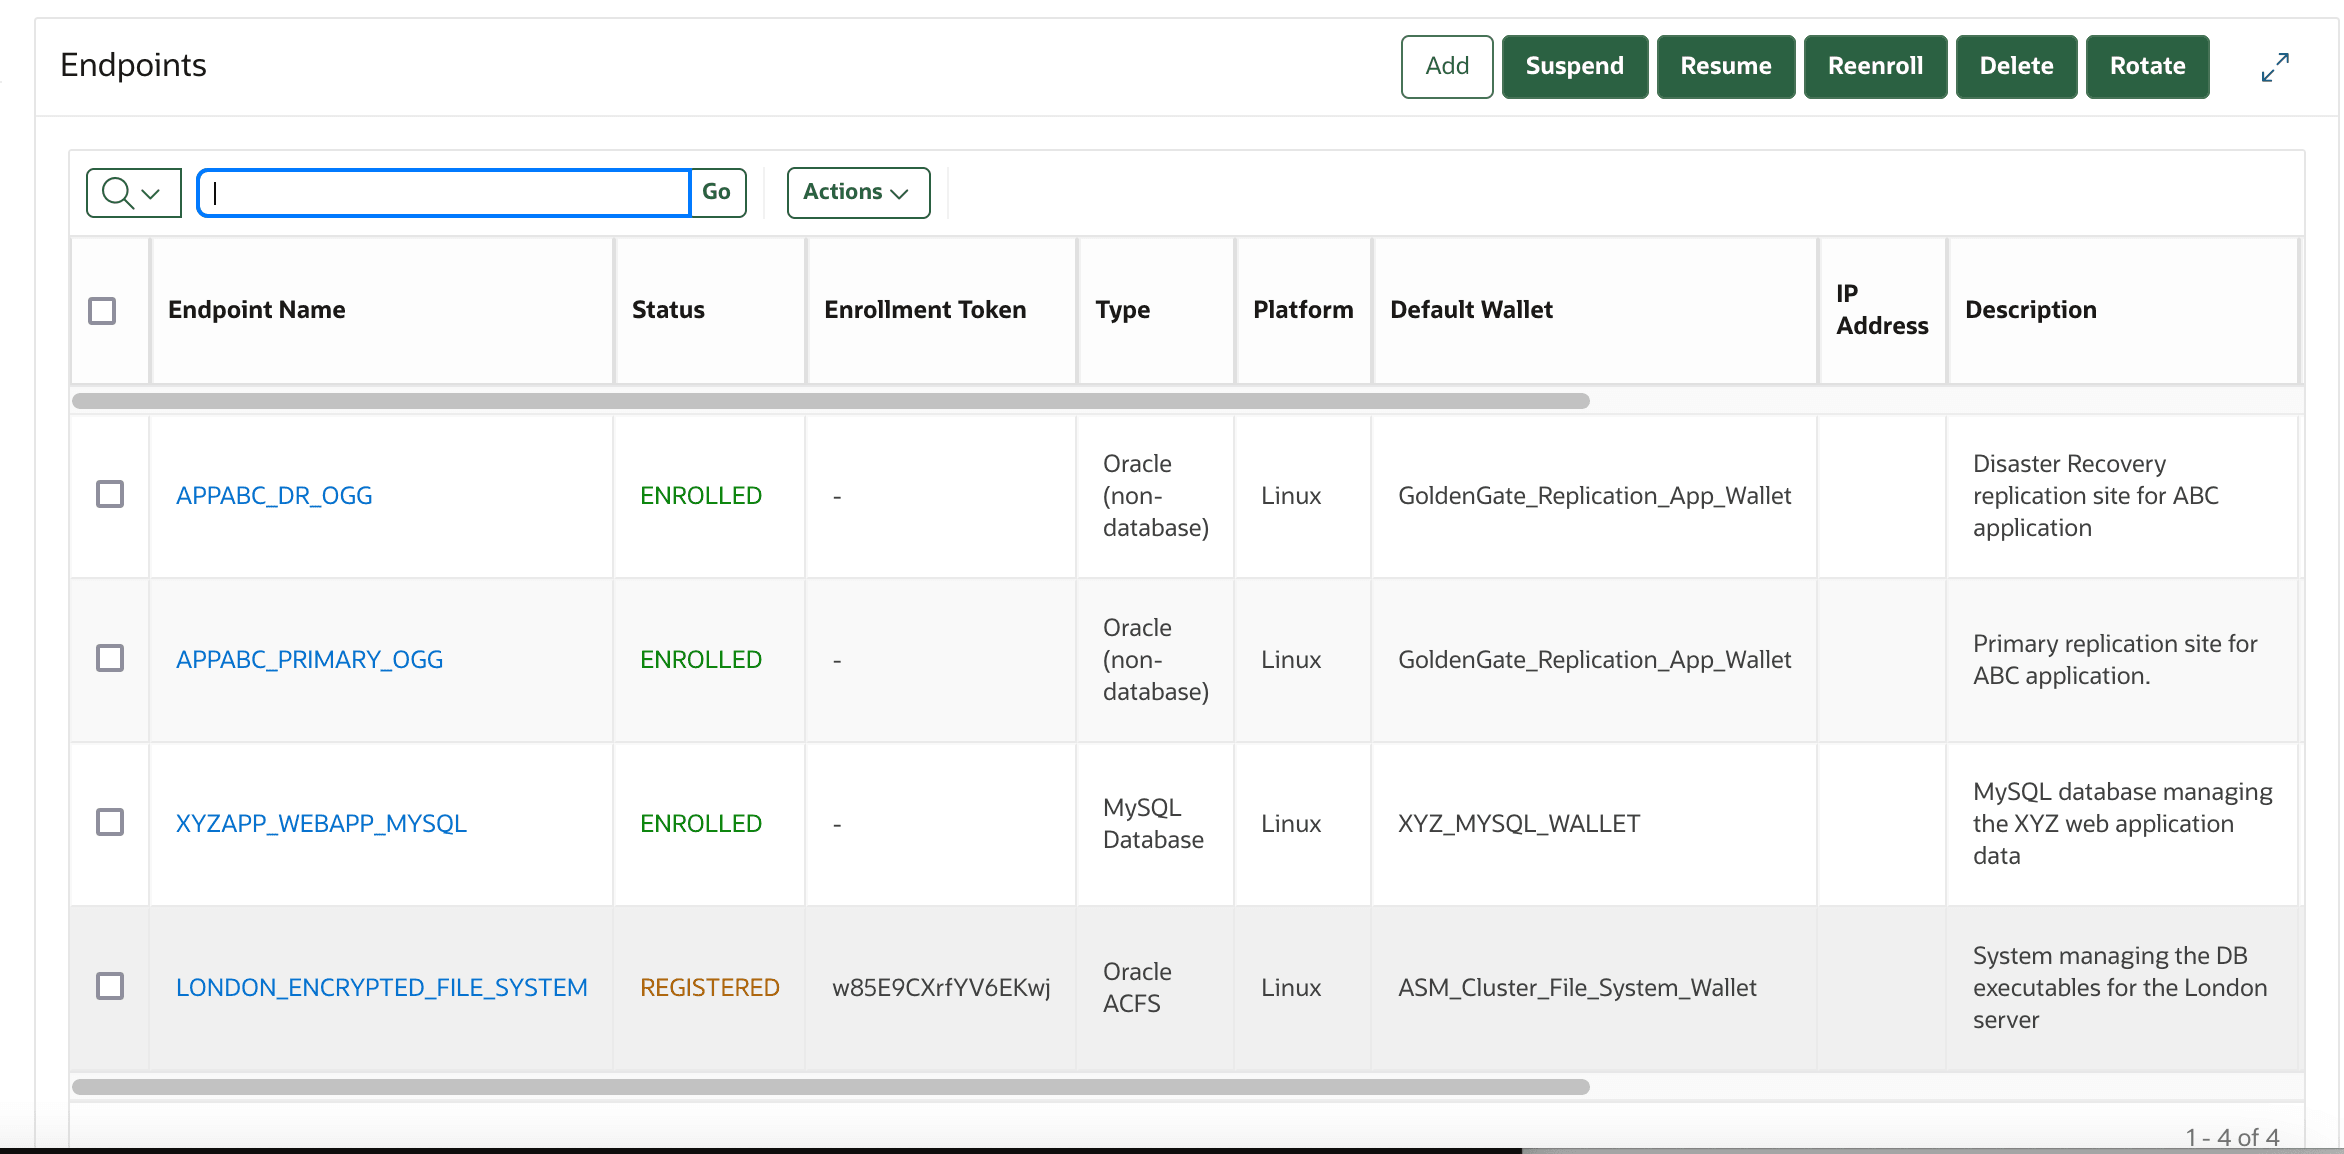Click the horizontal scrollbar below the table header

pyautogui.click(x=830, y=401)
